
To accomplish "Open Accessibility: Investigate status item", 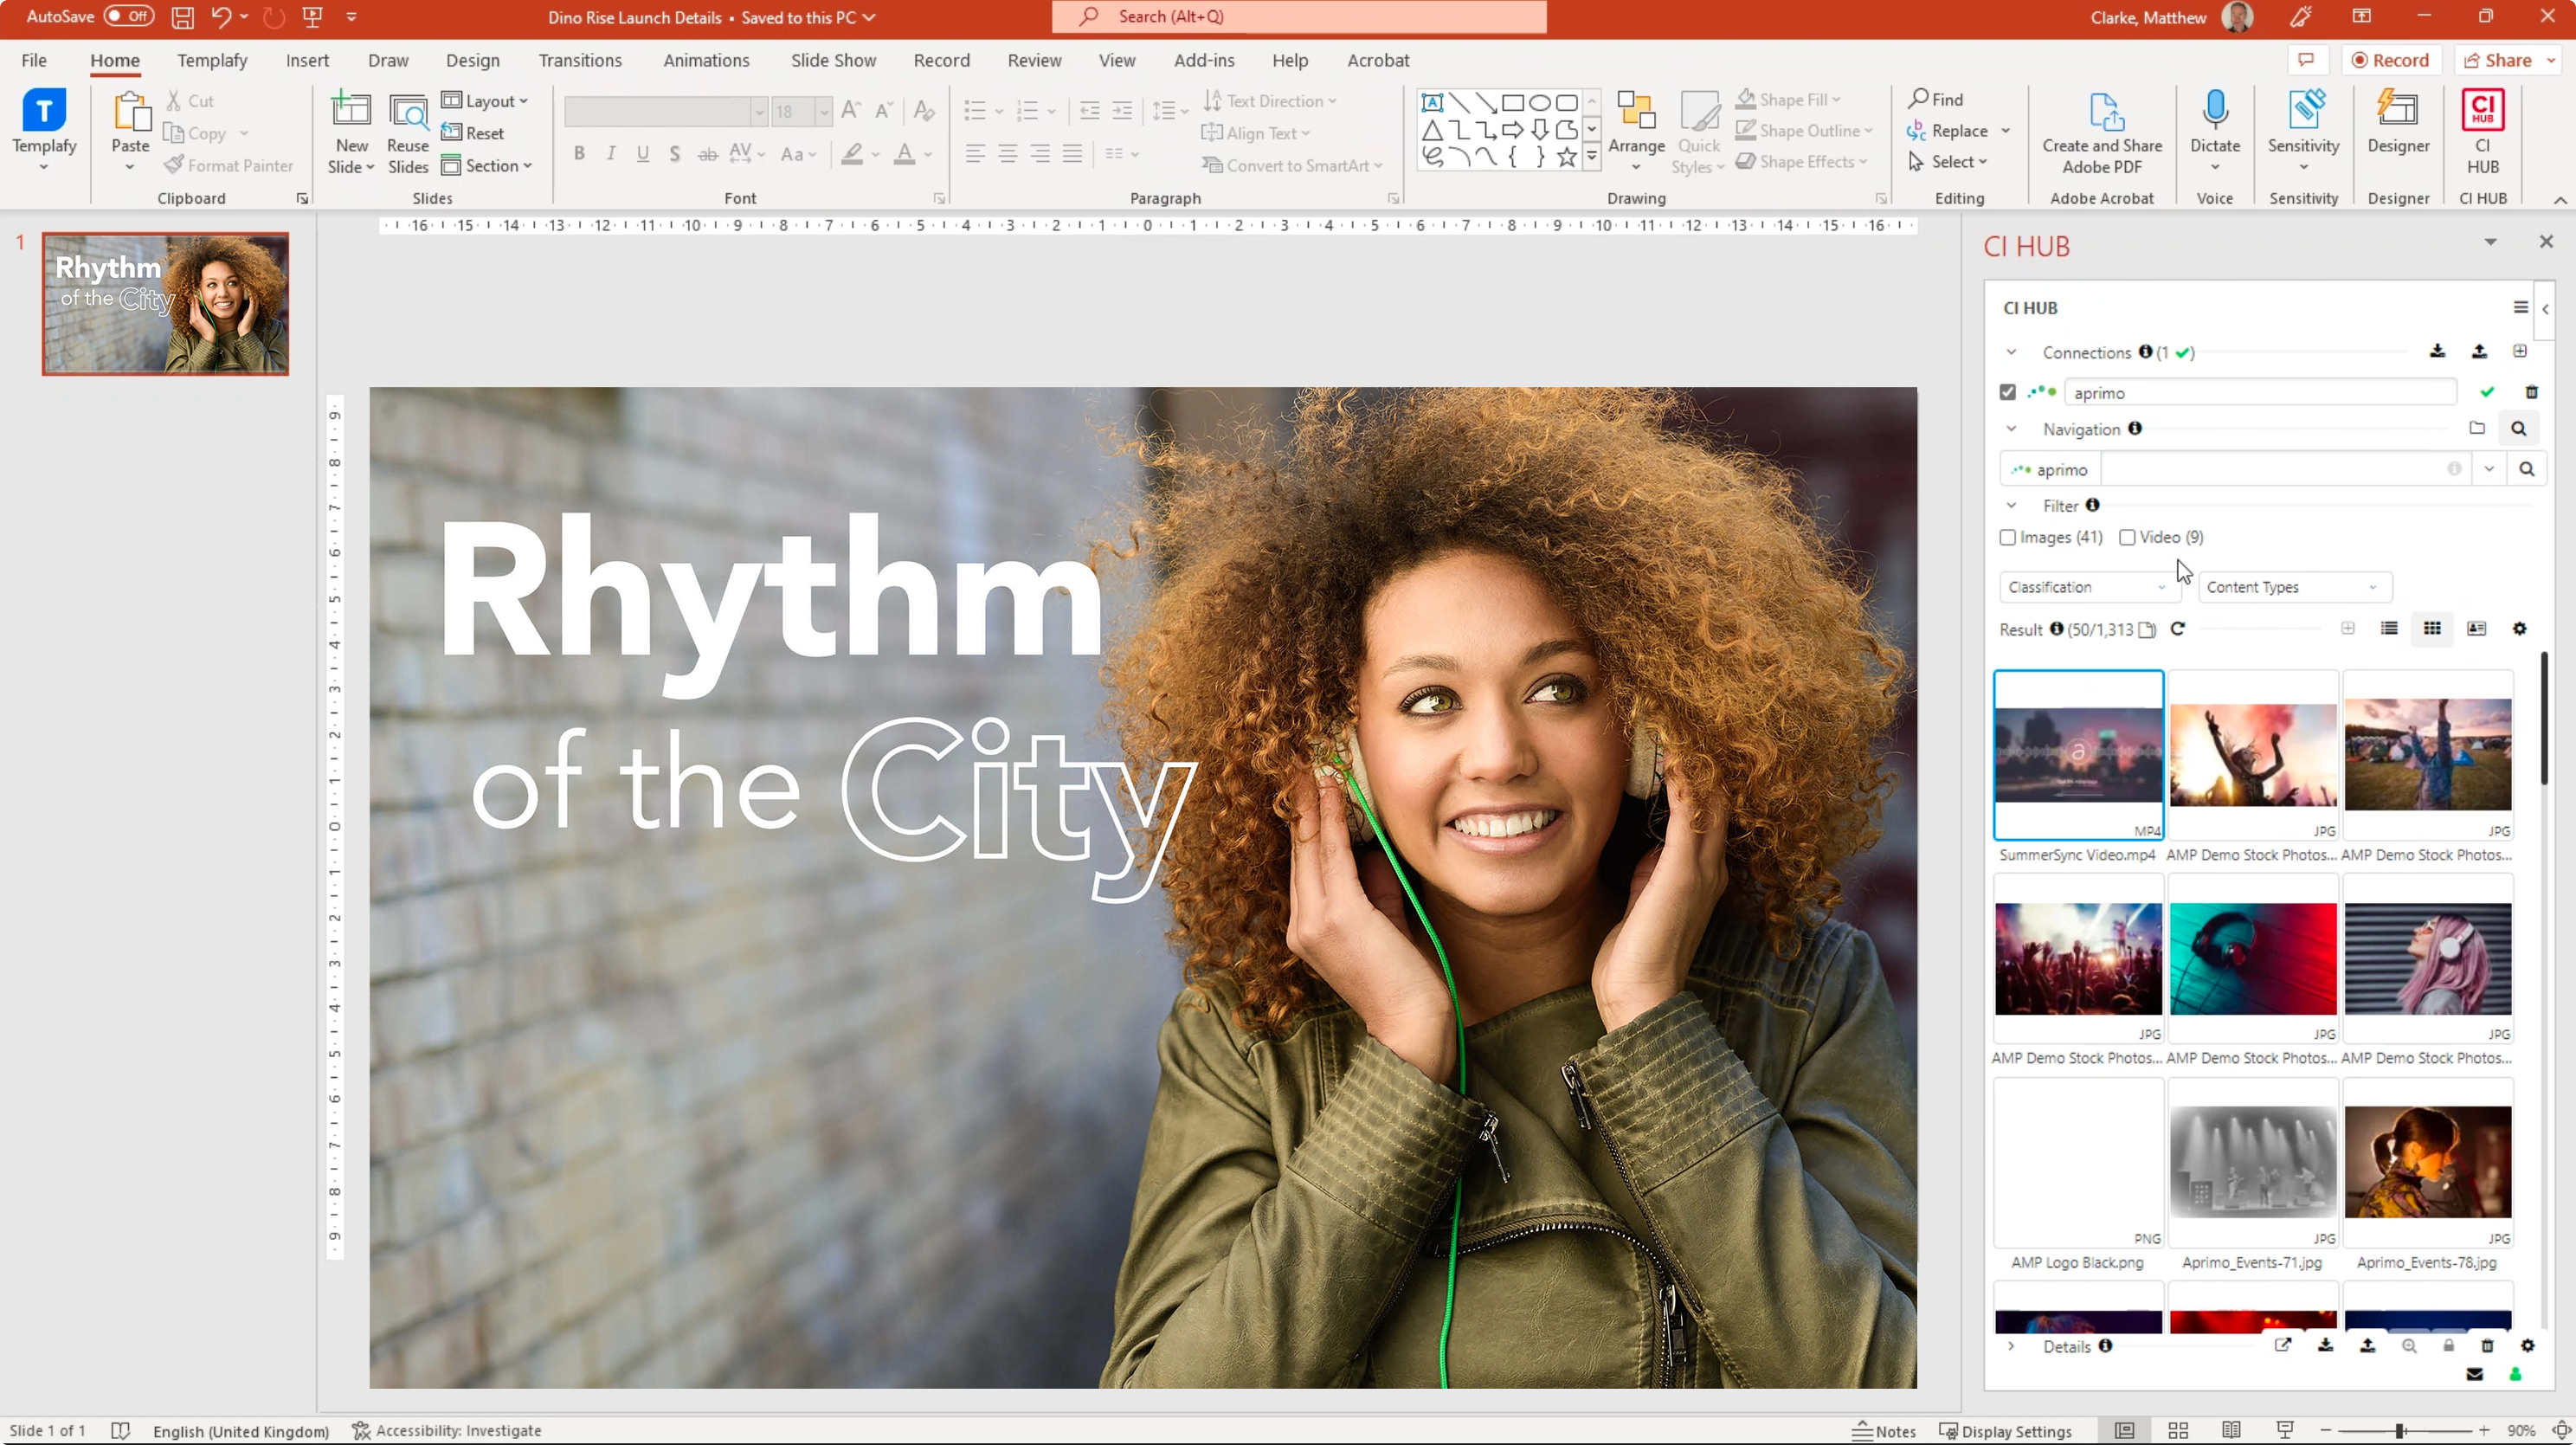I will pos(446,1431).
